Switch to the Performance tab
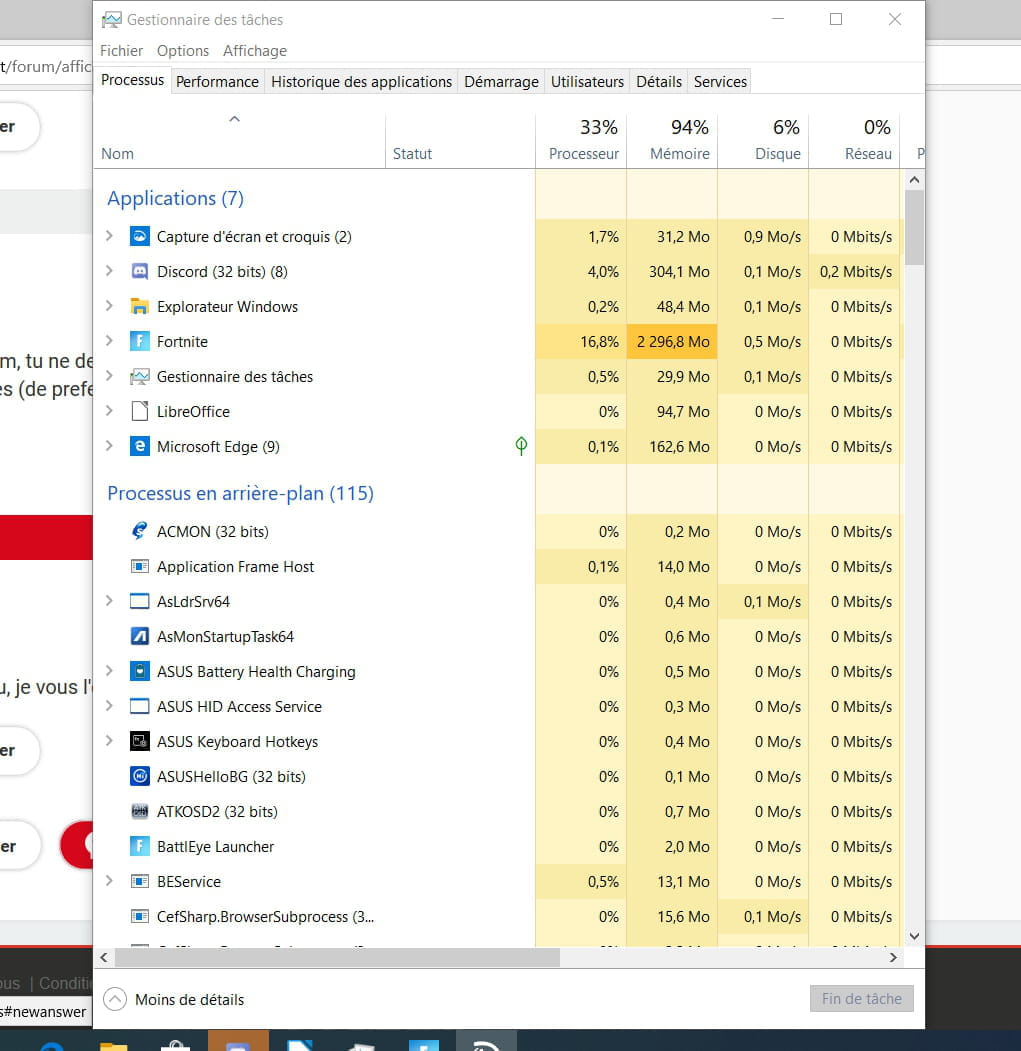 point(217,82)
